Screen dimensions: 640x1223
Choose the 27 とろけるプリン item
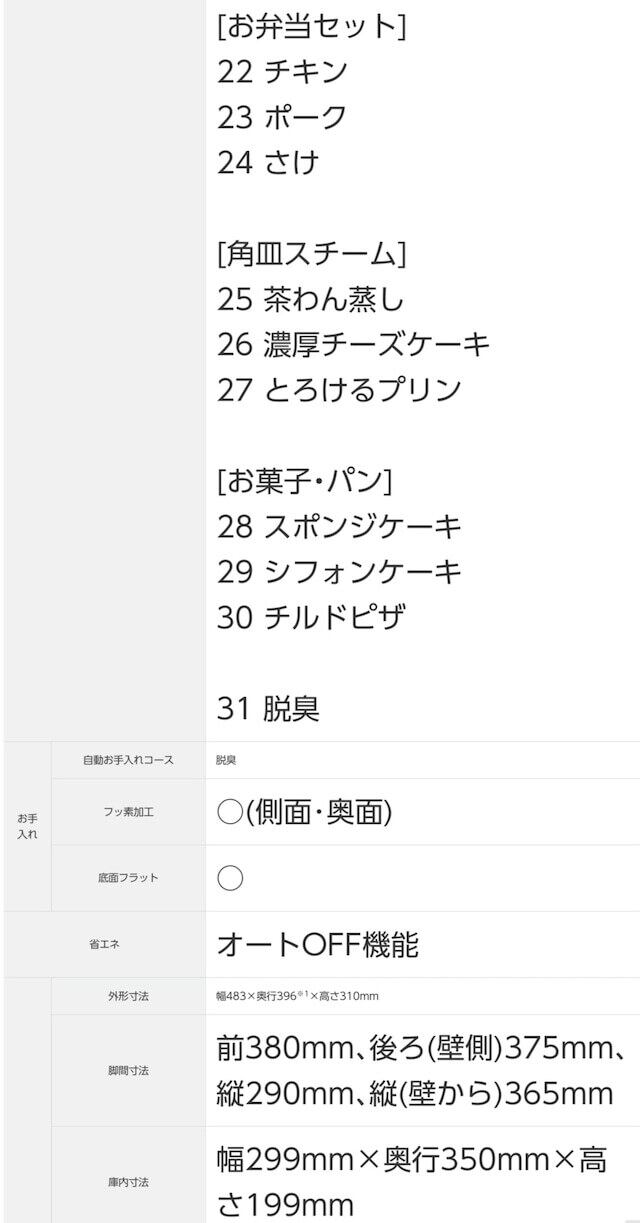tap(339, 390)
